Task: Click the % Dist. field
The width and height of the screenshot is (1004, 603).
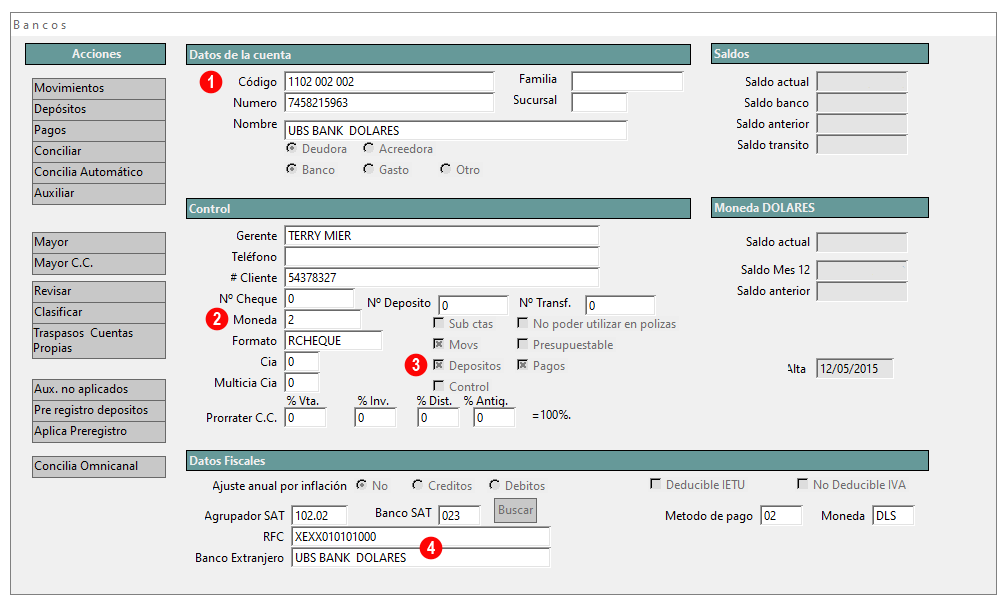Action: click(x=438, y=417)
